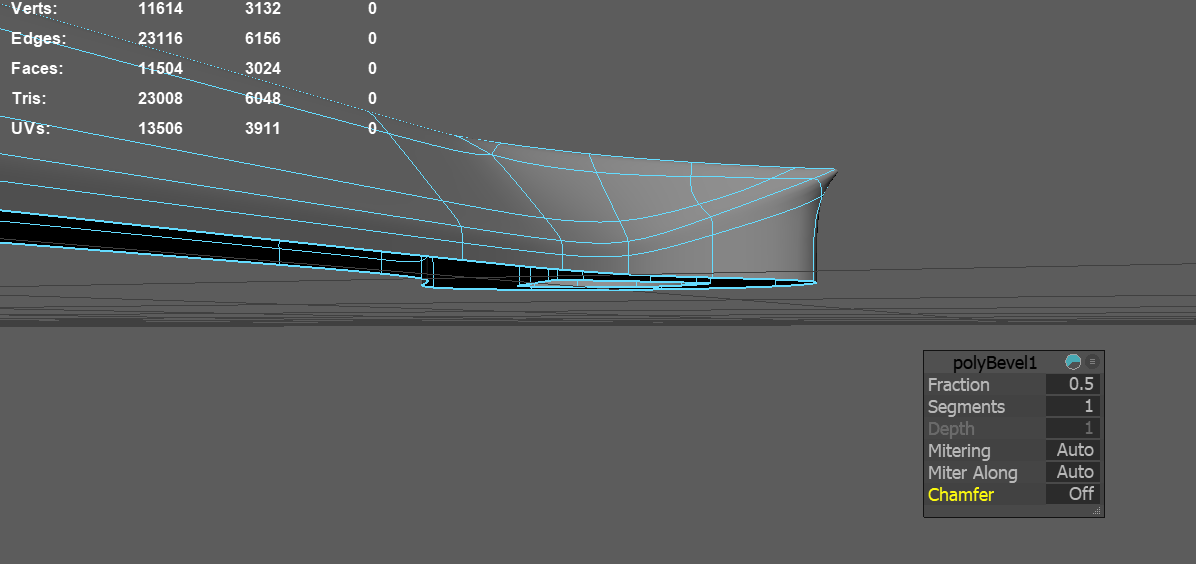Click the UVs count 3911
The image size is (1196, 564).
[x=262, y=128]
